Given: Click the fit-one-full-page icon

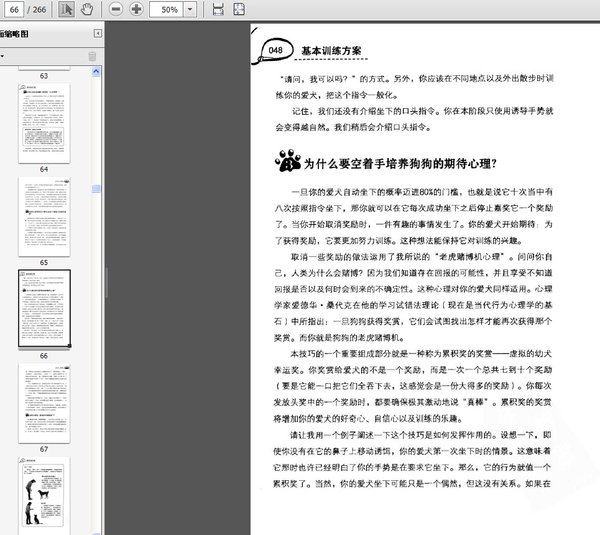Looking at the screenshot, I should pos(239,9).
